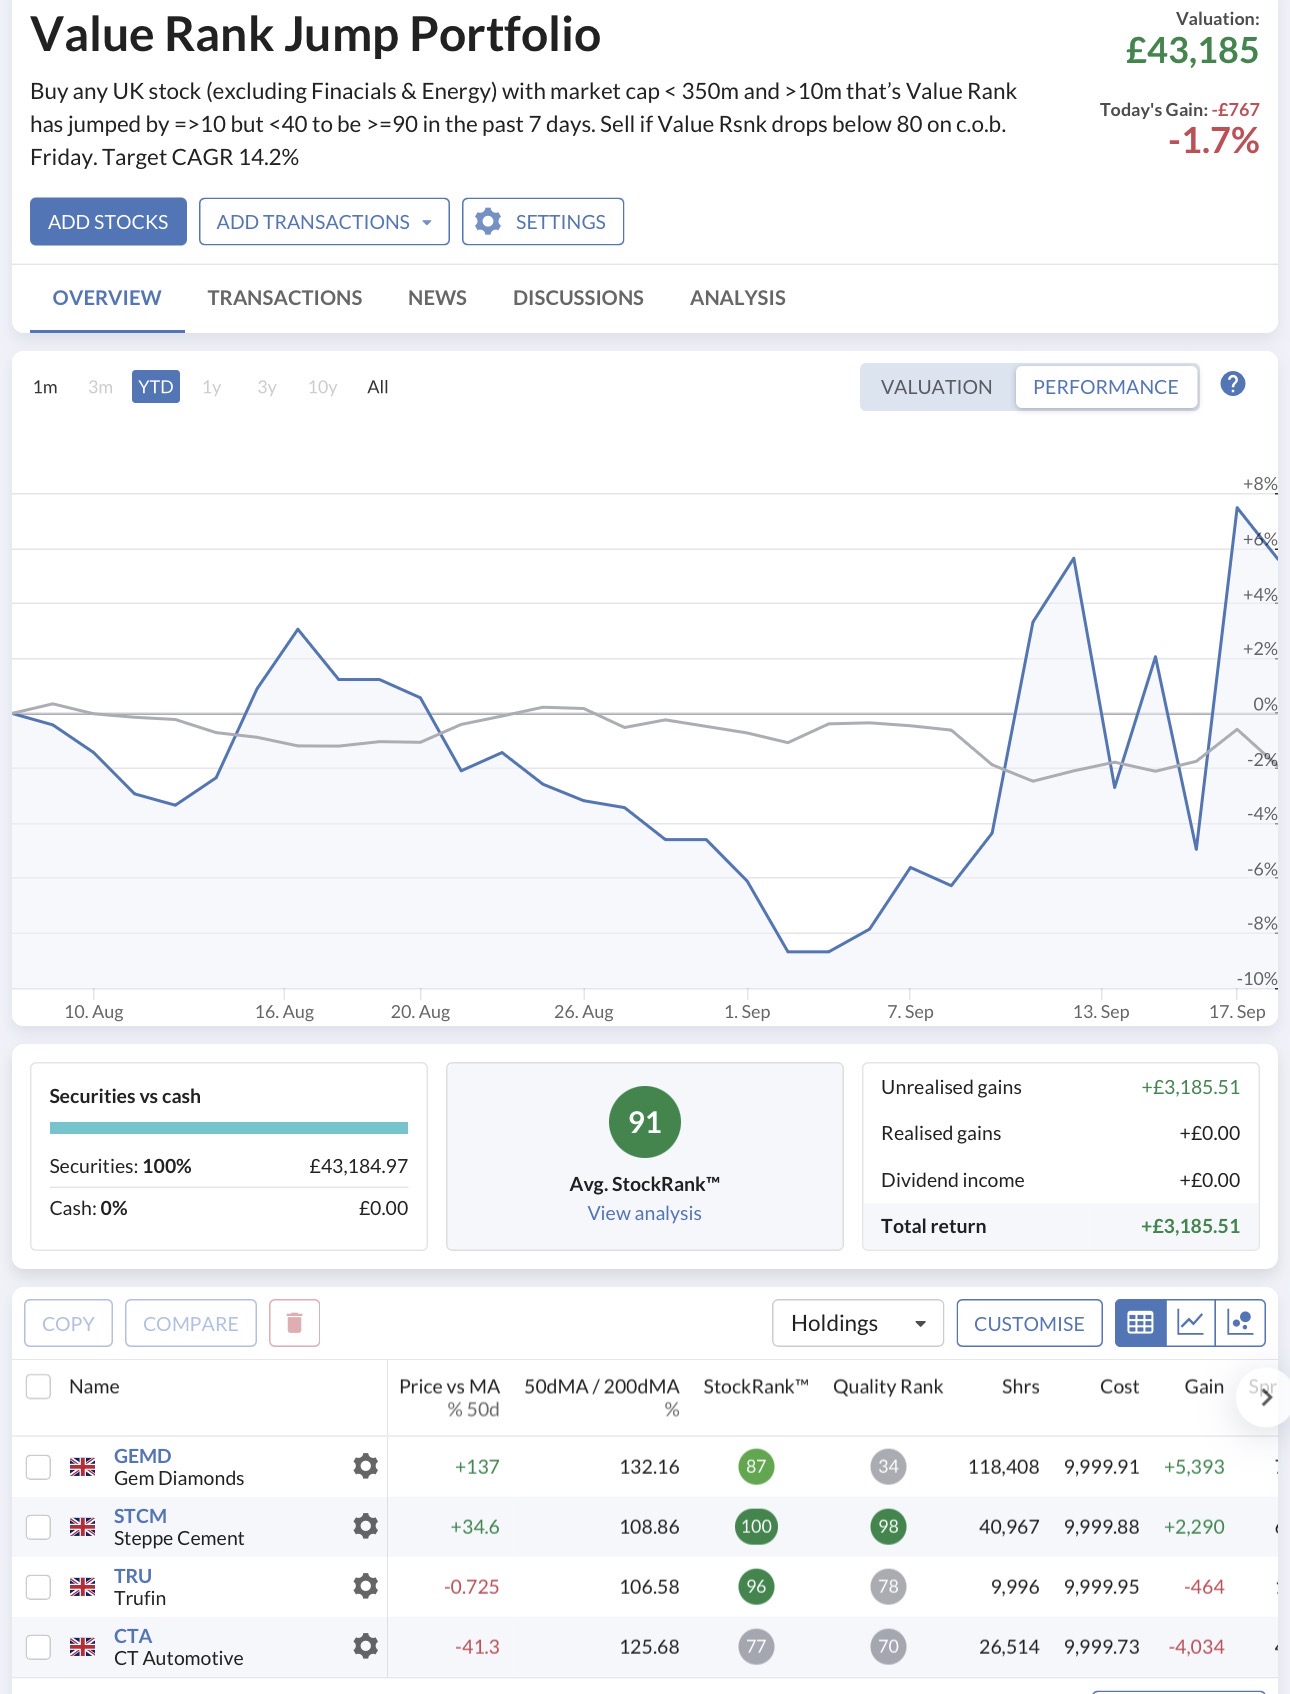
Task: Tick the checkbox for STCM Steppe Cement
Action: [x=38, y=1526]
